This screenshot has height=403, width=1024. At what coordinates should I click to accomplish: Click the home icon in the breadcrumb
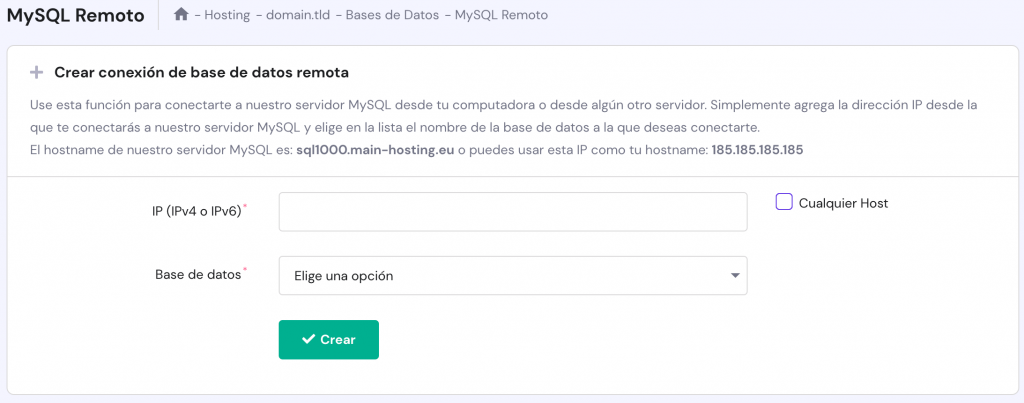181,15
